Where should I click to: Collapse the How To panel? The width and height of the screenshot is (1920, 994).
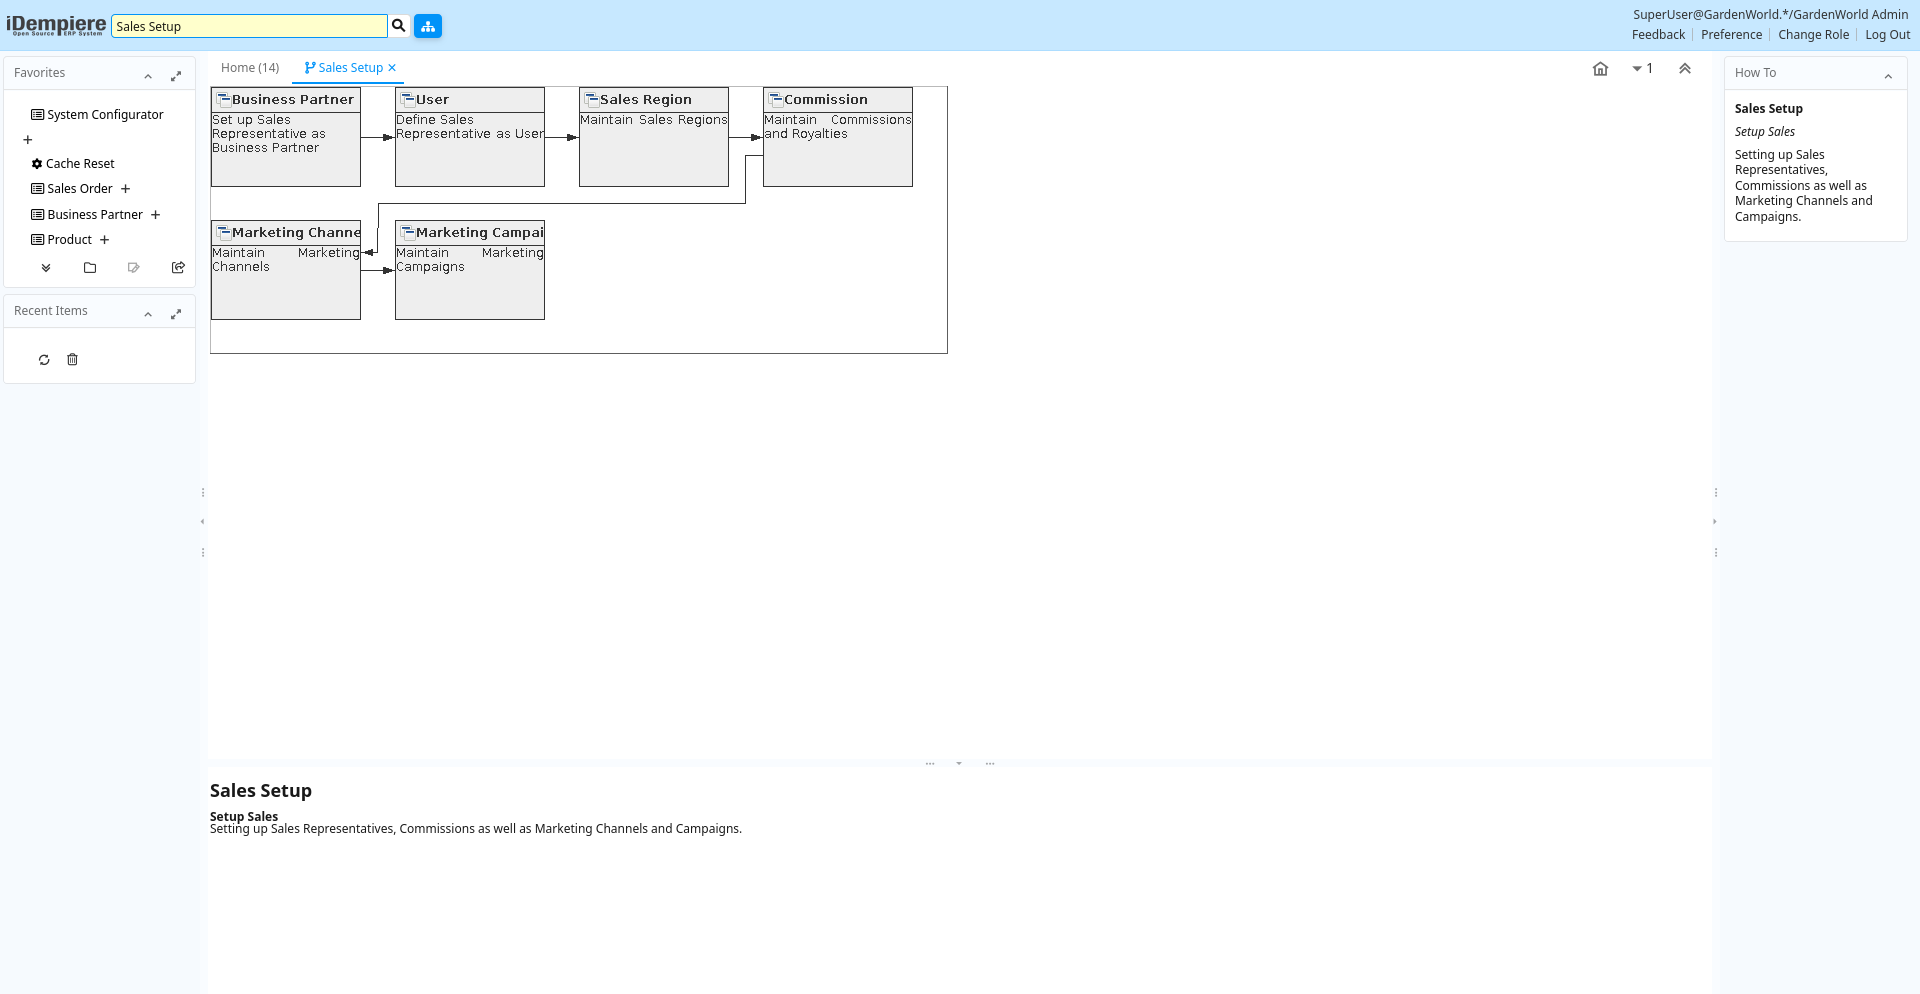click(x=1888, y=76)
